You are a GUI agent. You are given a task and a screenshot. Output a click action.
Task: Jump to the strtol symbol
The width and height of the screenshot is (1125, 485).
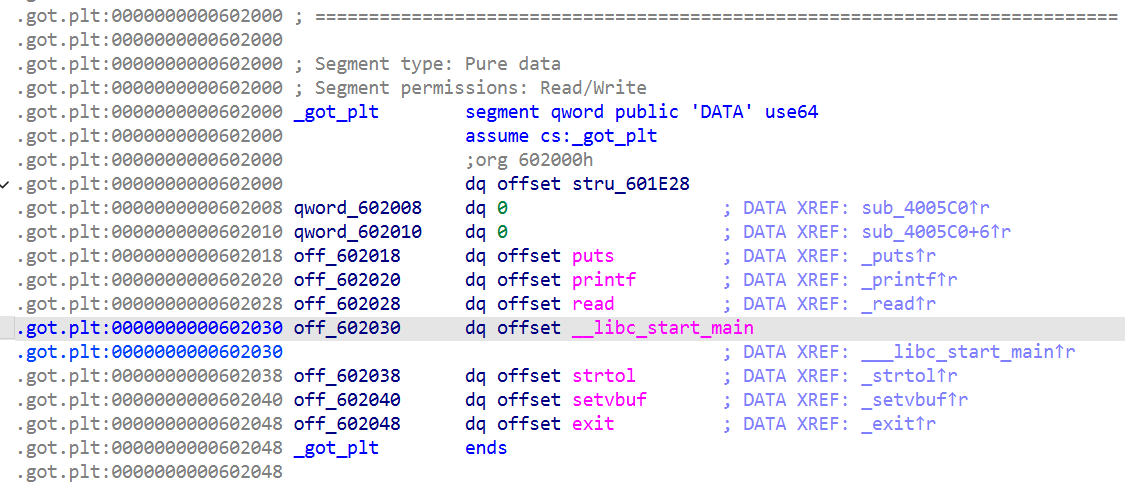[x=604, y=376]
